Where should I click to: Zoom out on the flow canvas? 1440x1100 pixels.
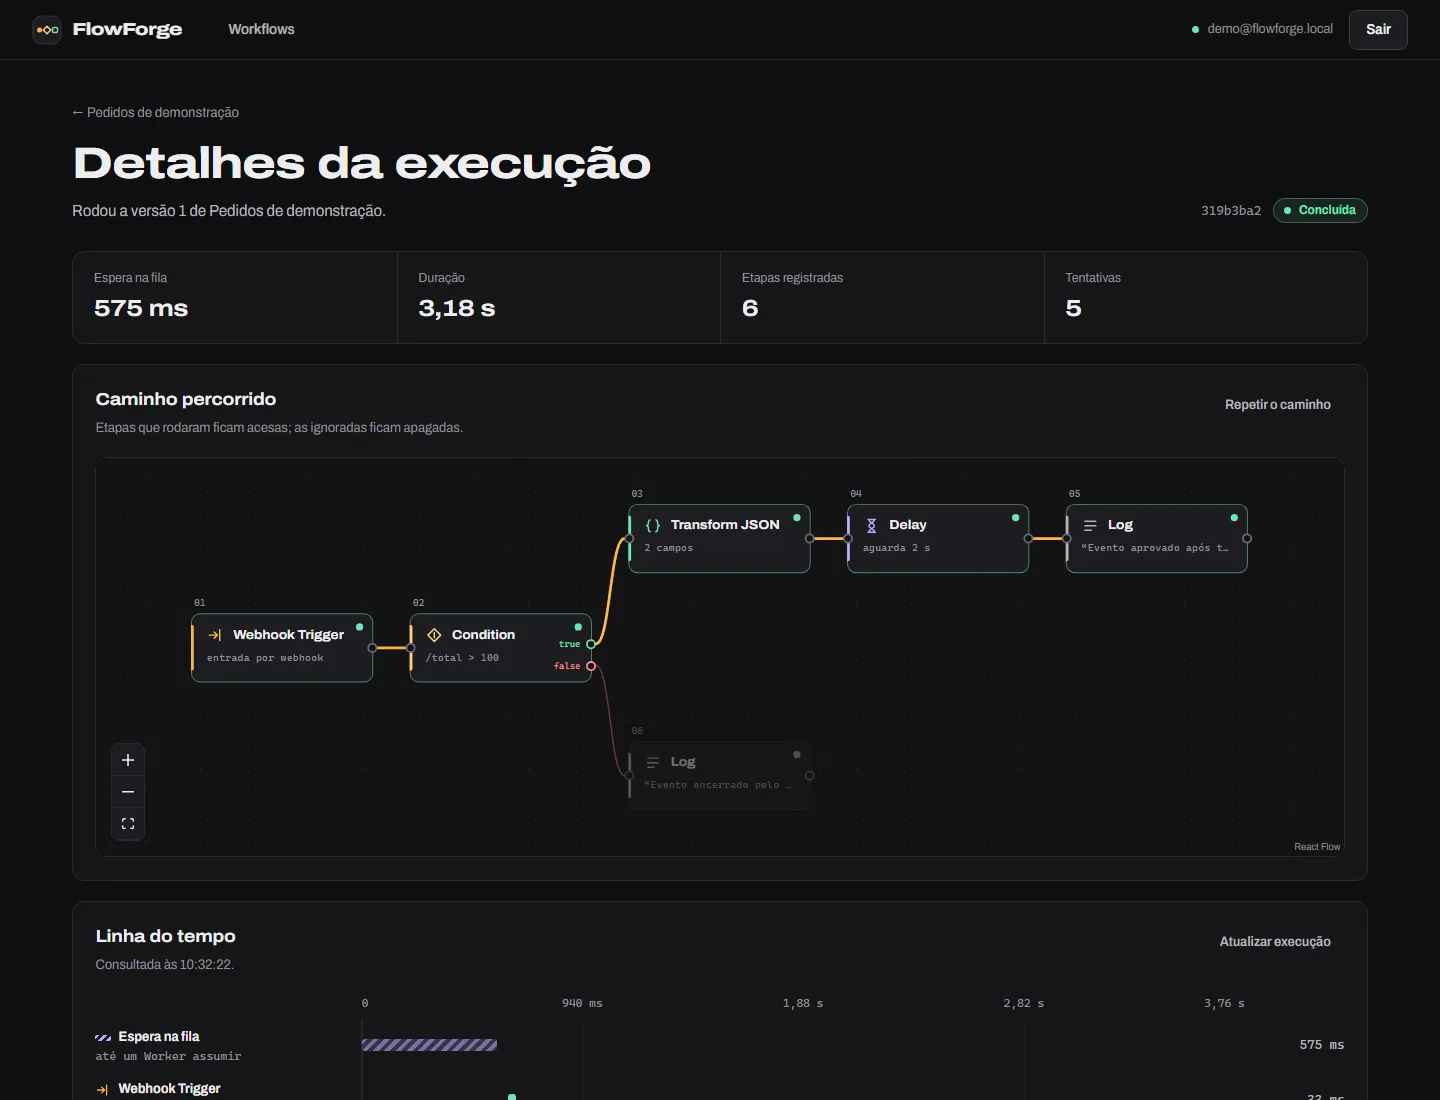pos(128,792)
